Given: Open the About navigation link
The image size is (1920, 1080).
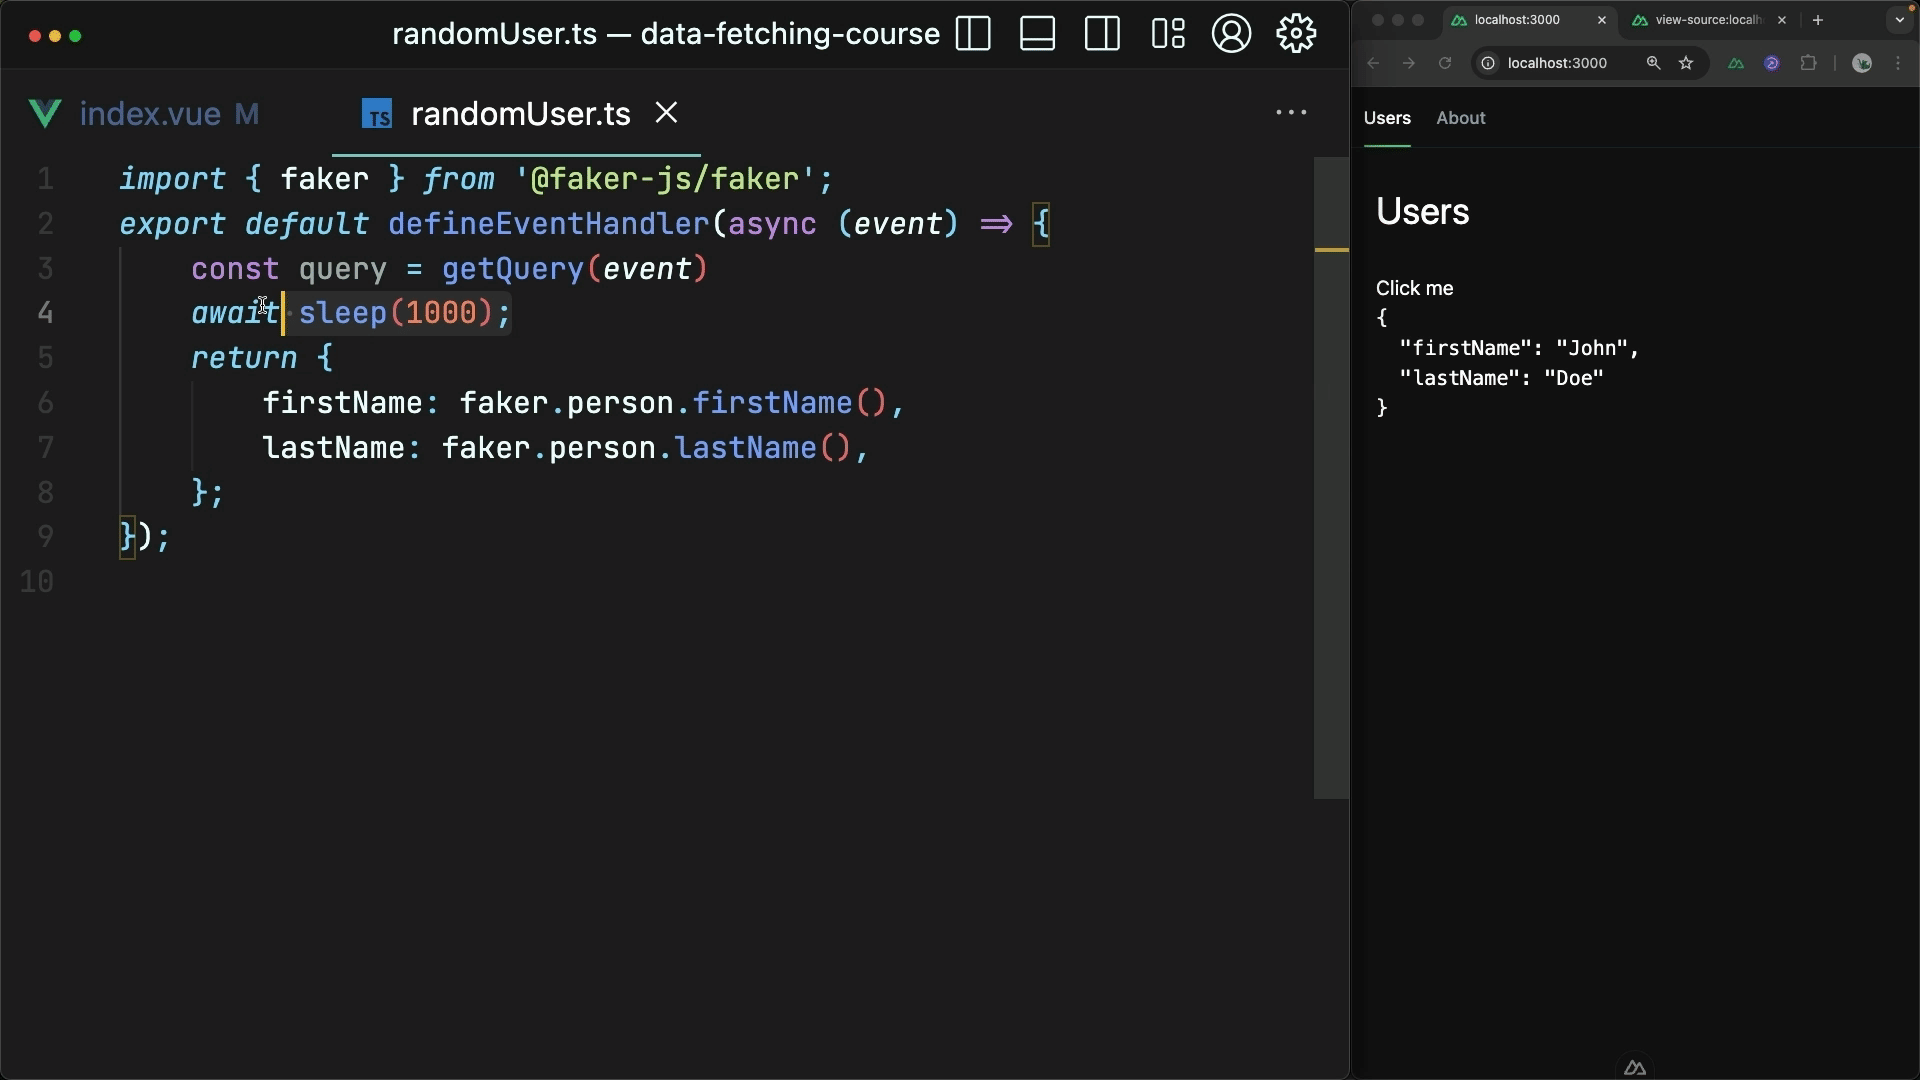Looking at the screenshot, I should [1461, 118].
